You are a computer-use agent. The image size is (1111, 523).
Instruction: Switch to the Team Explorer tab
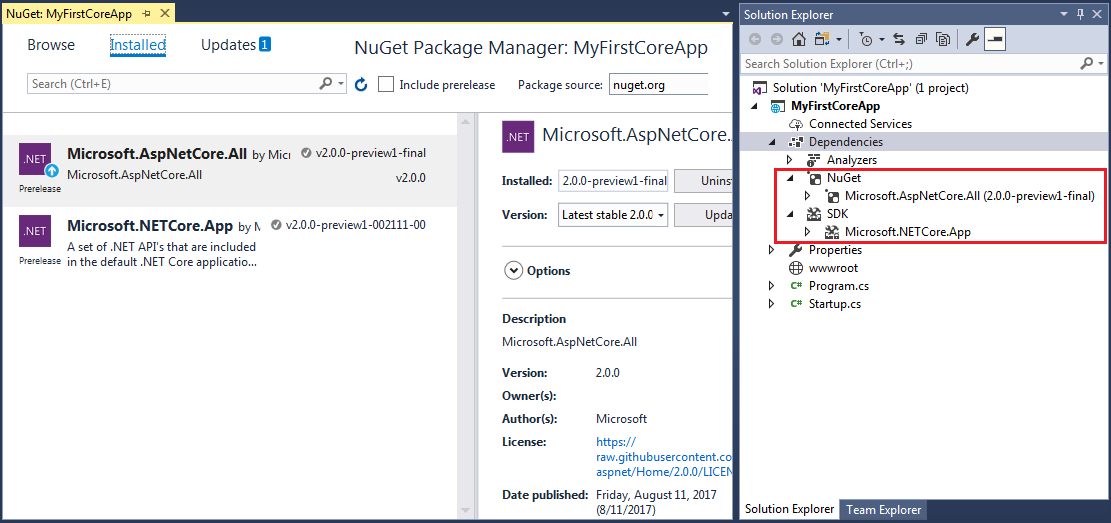pyautogui.click(x=884, y=510)
